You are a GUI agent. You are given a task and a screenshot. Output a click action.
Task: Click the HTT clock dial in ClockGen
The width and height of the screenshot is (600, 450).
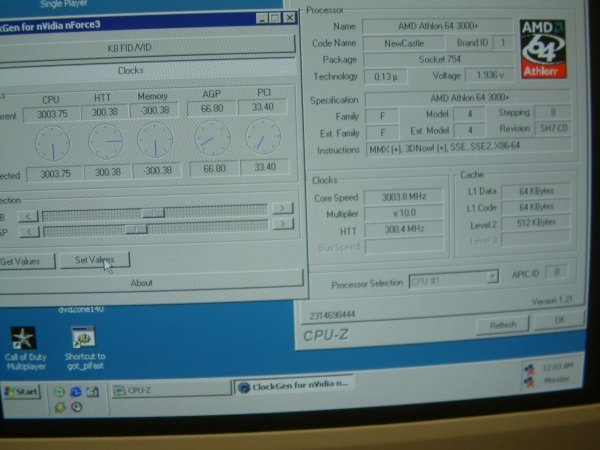(x=106, y=142)
